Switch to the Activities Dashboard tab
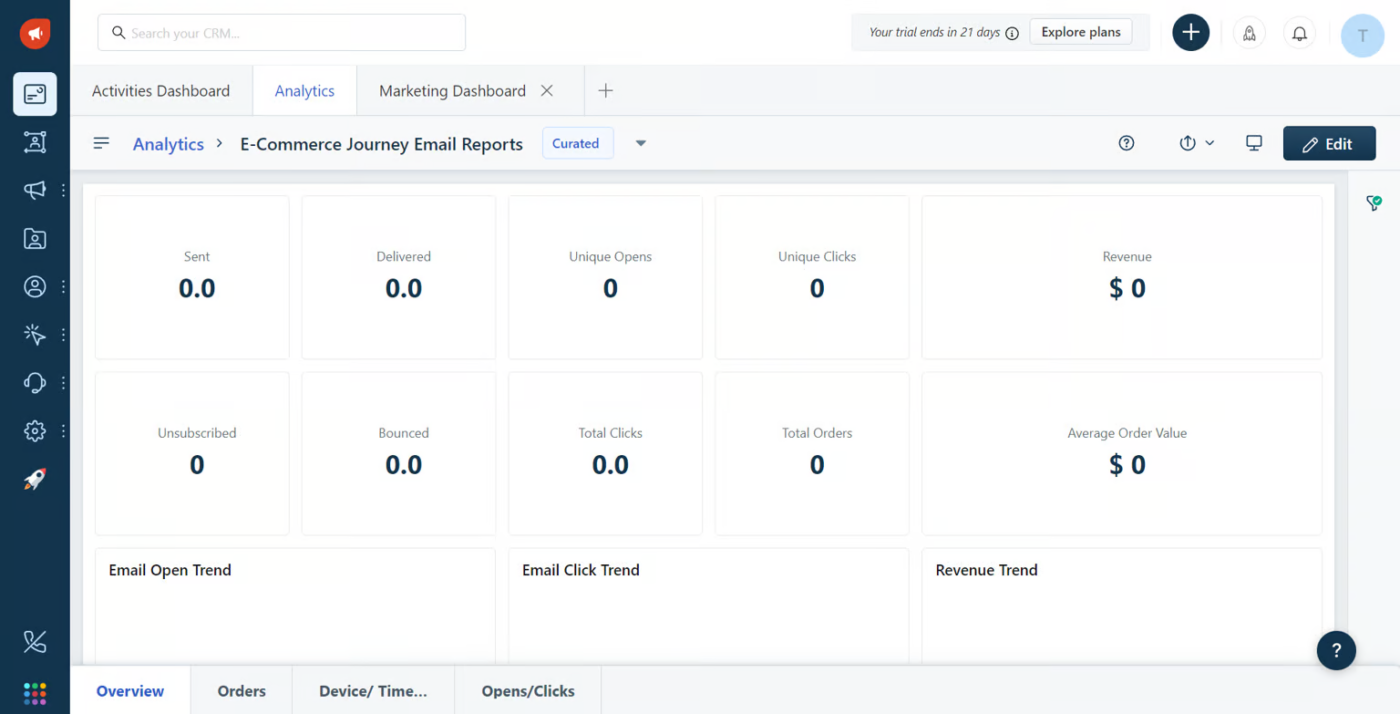 (161, 91)
